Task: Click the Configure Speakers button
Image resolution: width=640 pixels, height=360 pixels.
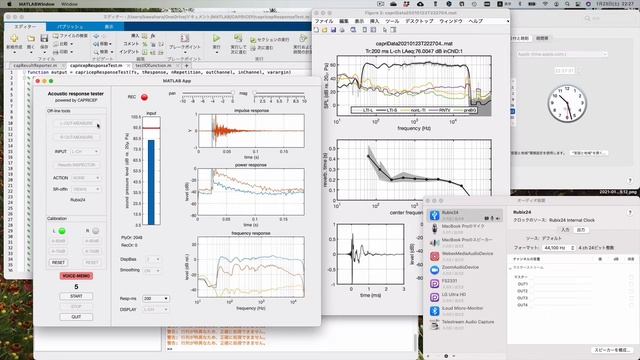Action: pyautogui.click(x=611, y=350)
